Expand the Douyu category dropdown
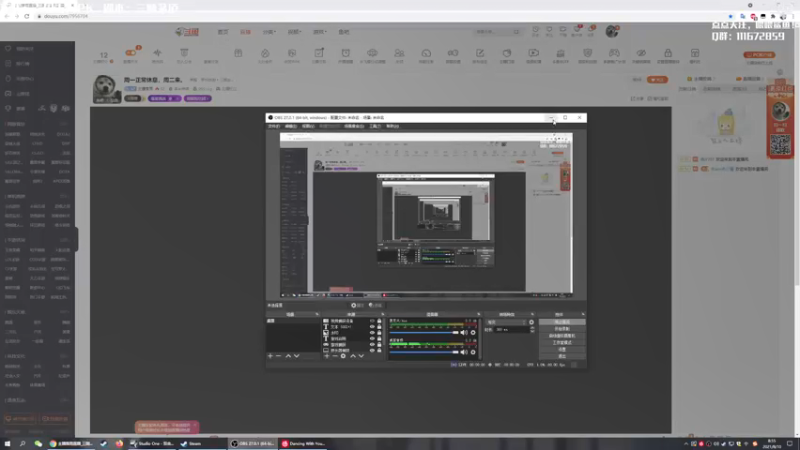Screen dimensions: 800x450 click(x=269, y=32)
